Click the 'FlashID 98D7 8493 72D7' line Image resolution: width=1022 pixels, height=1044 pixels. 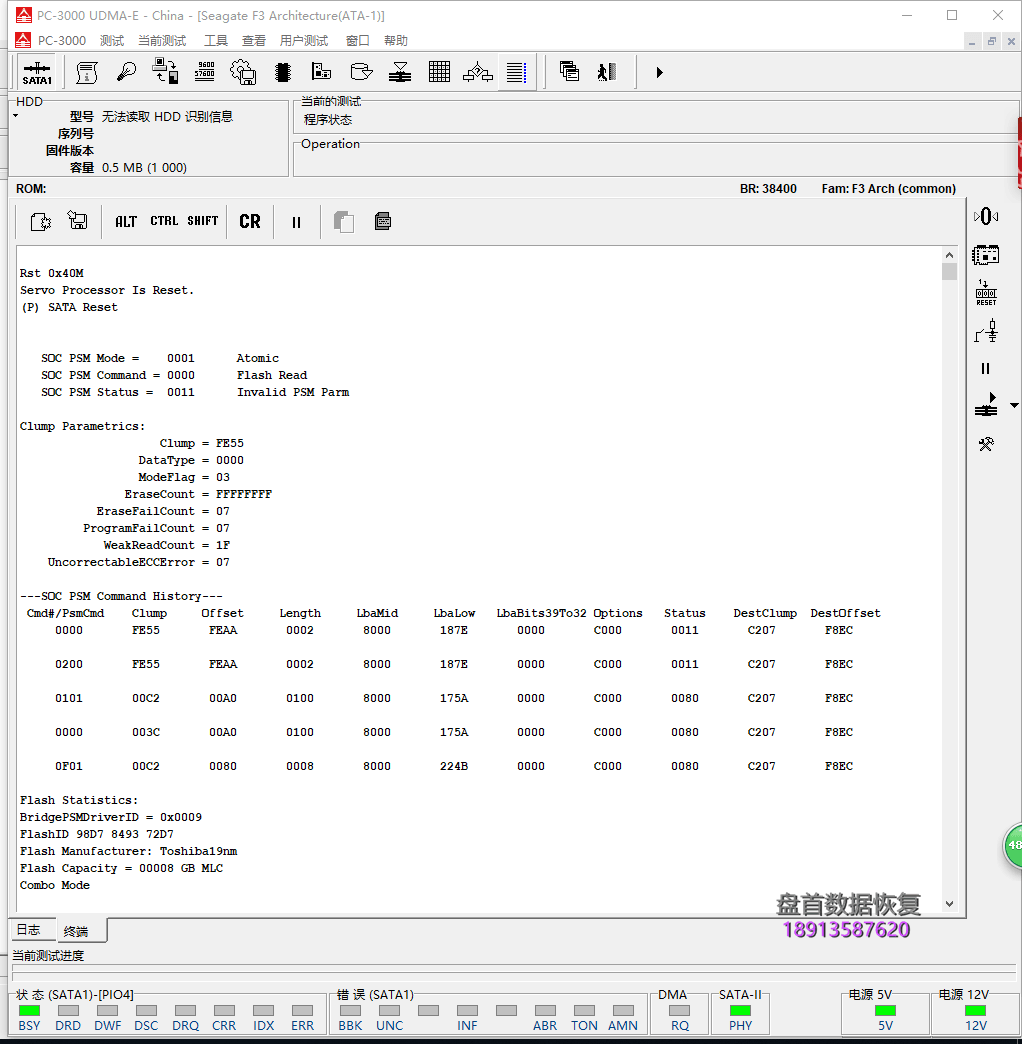click(97, 834)
